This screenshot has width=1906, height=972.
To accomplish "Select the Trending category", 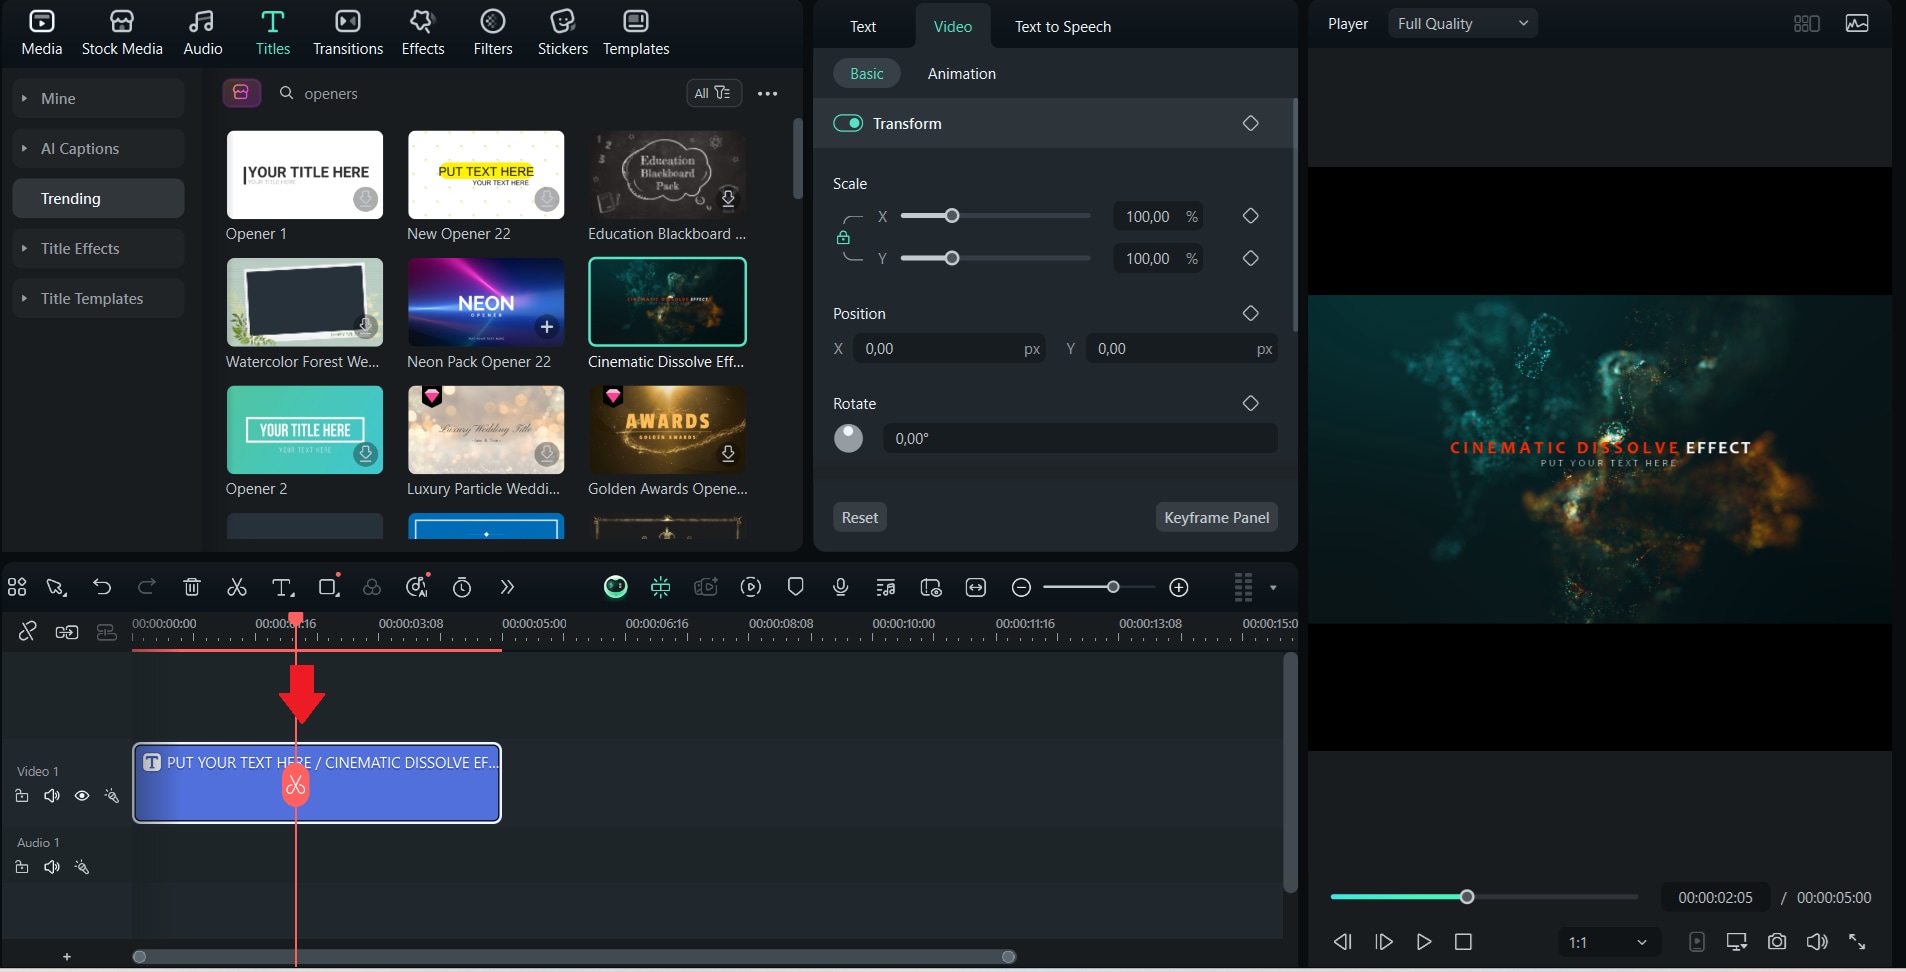I will (98, 198).
